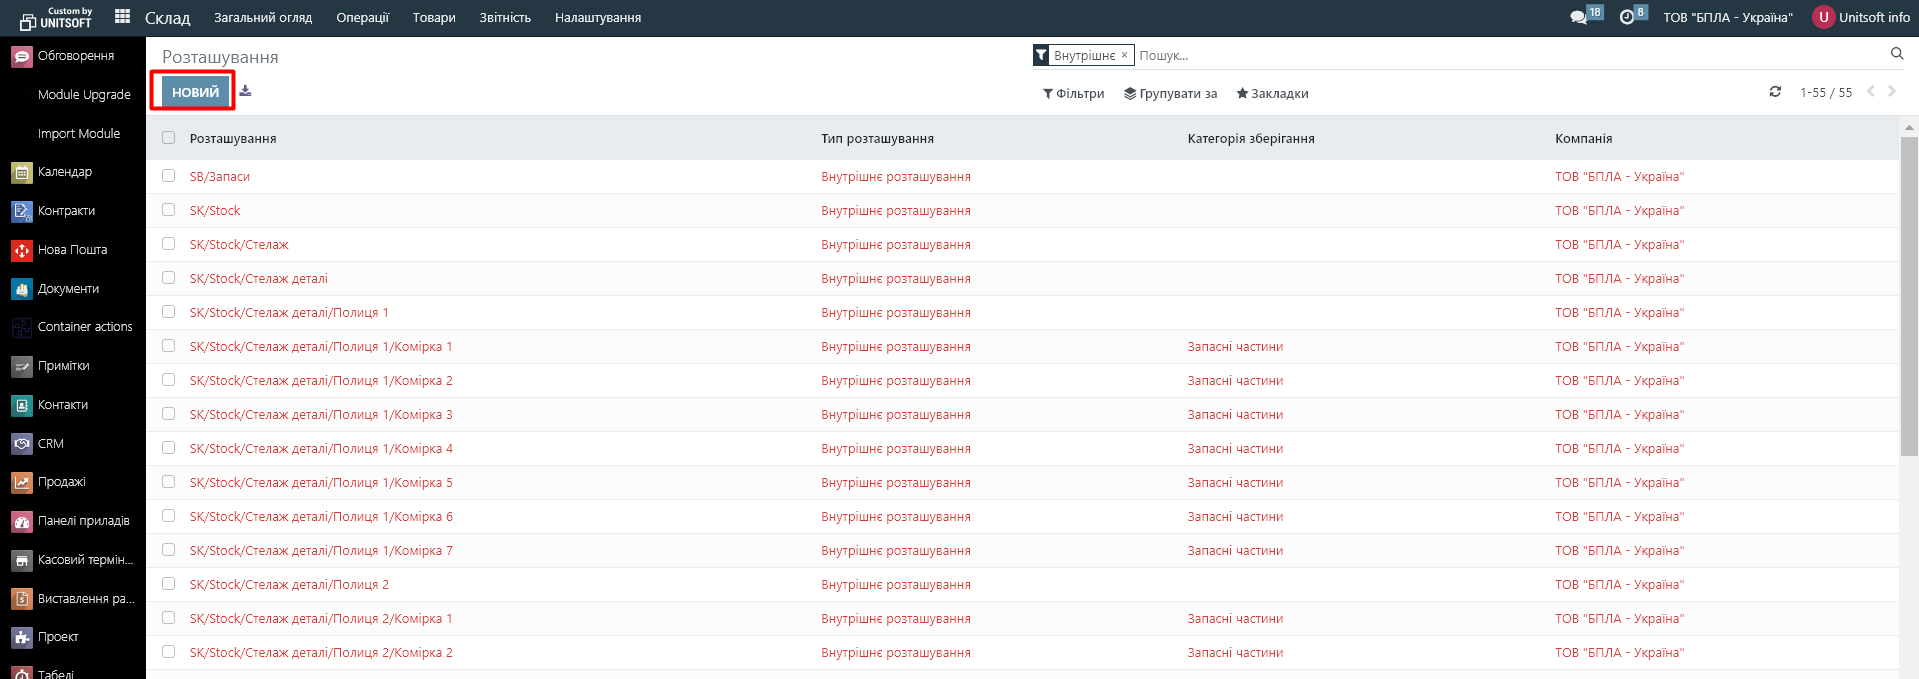Open the activities clock icon
Viewport: 1919px width, 679px height.
1627,18
